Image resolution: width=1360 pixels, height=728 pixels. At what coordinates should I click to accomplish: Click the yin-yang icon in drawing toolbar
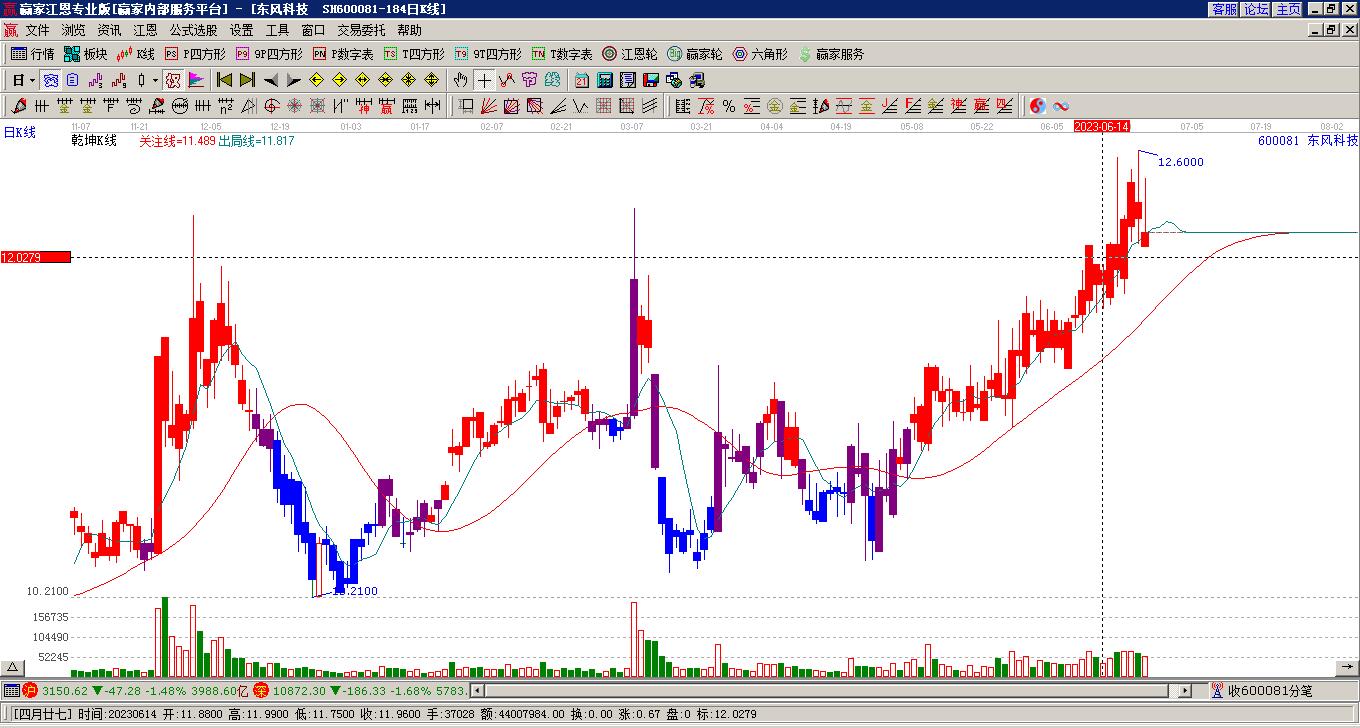[x=1038, y=106]
